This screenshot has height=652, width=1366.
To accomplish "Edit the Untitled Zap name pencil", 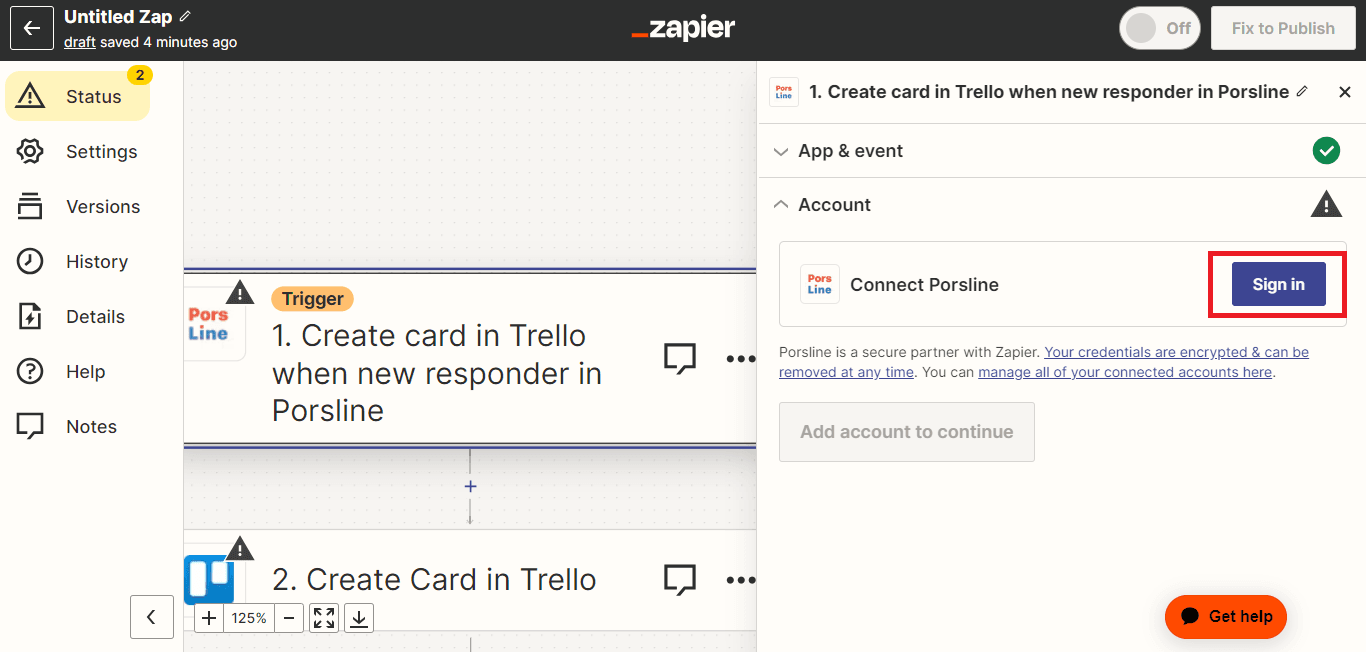I will (x=185, y=17).
